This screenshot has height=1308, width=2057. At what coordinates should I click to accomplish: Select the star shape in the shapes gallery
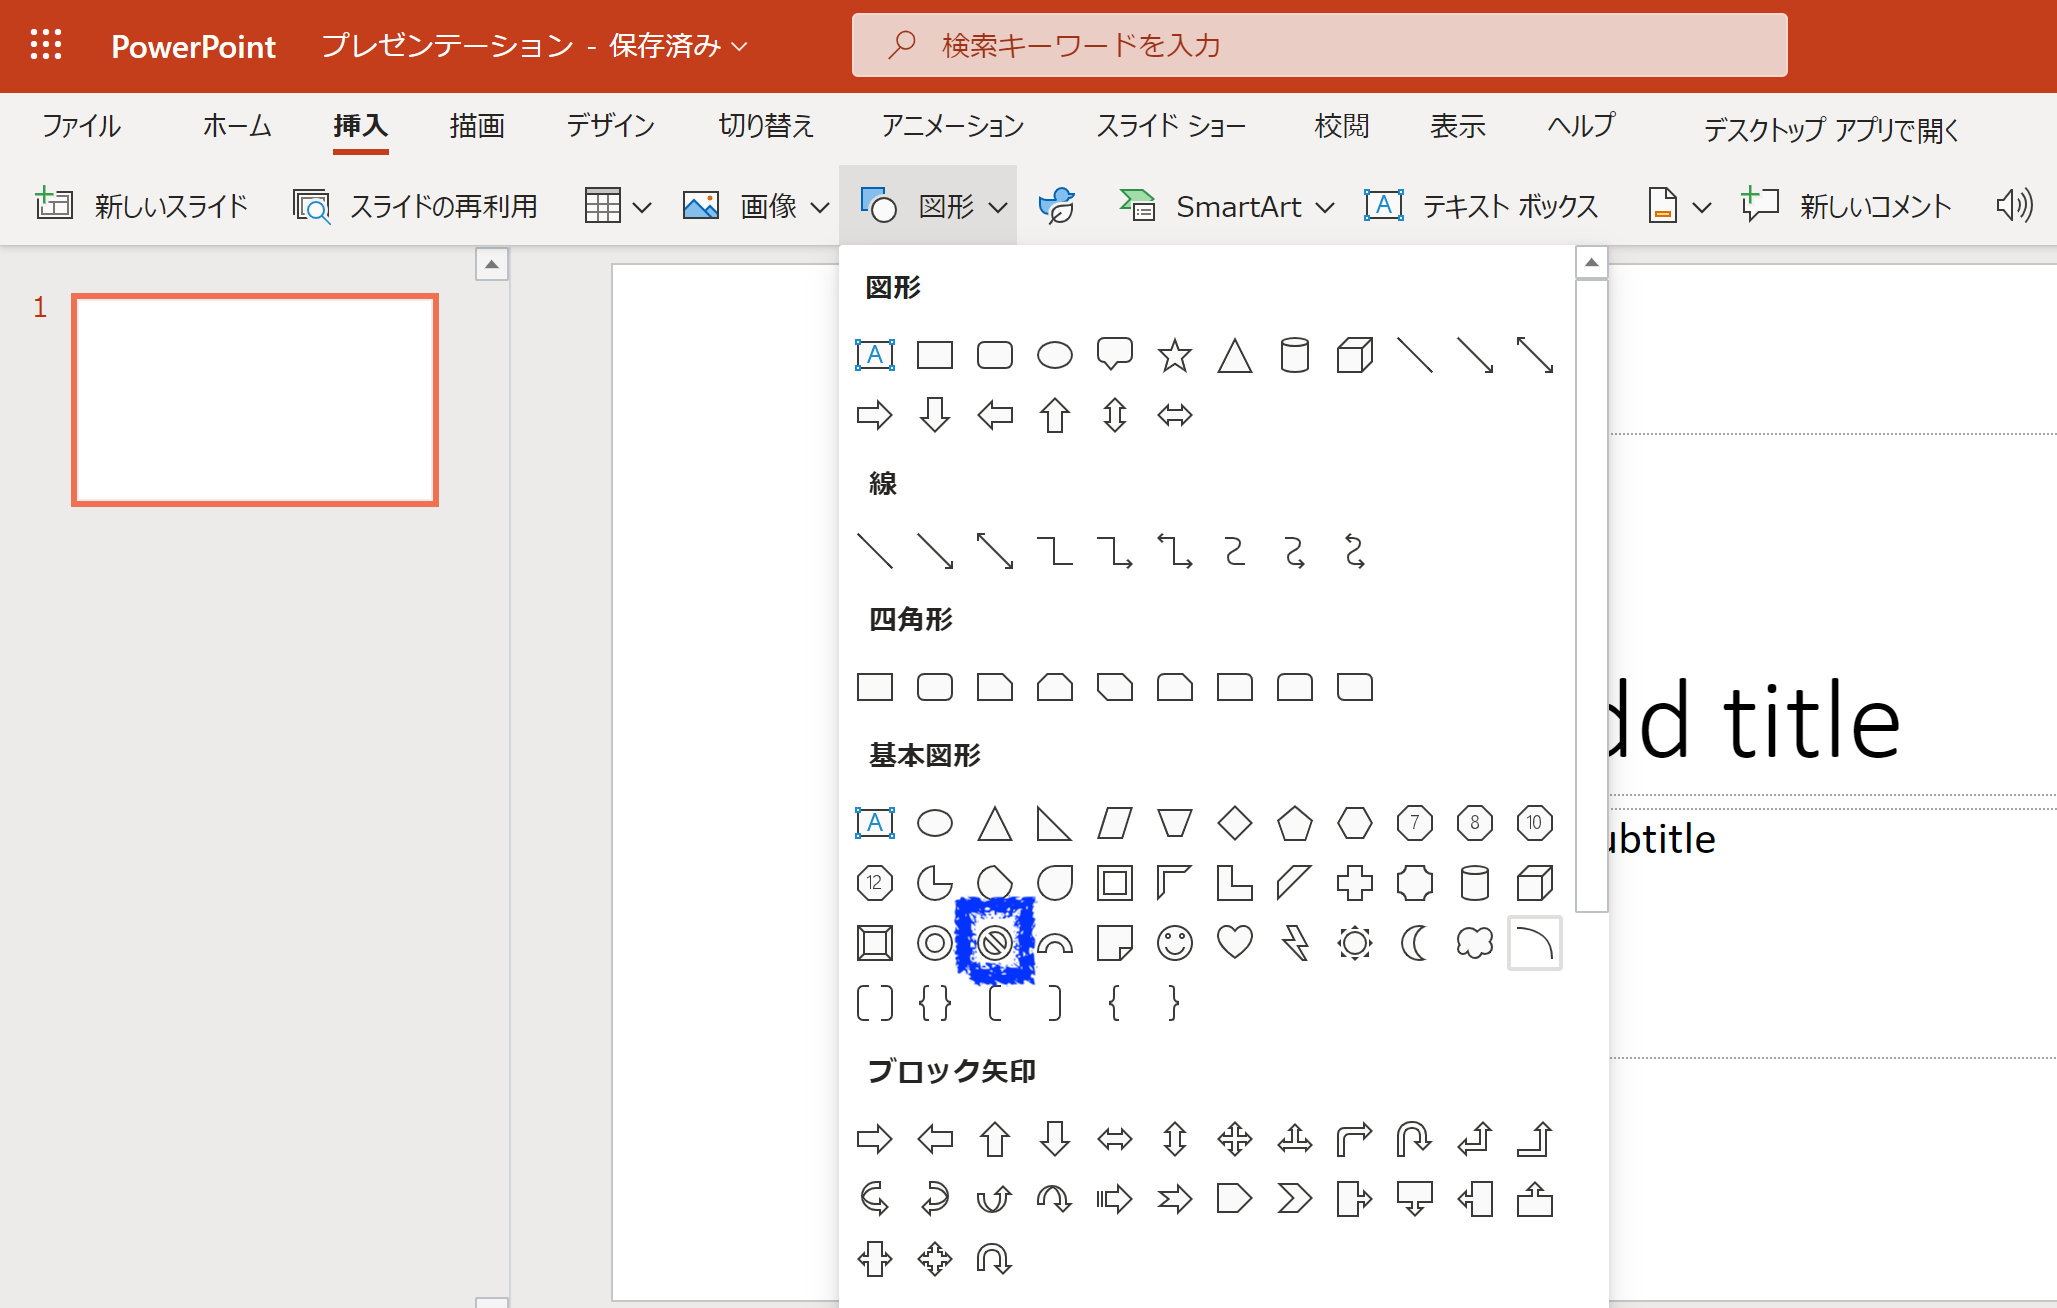1174,355
